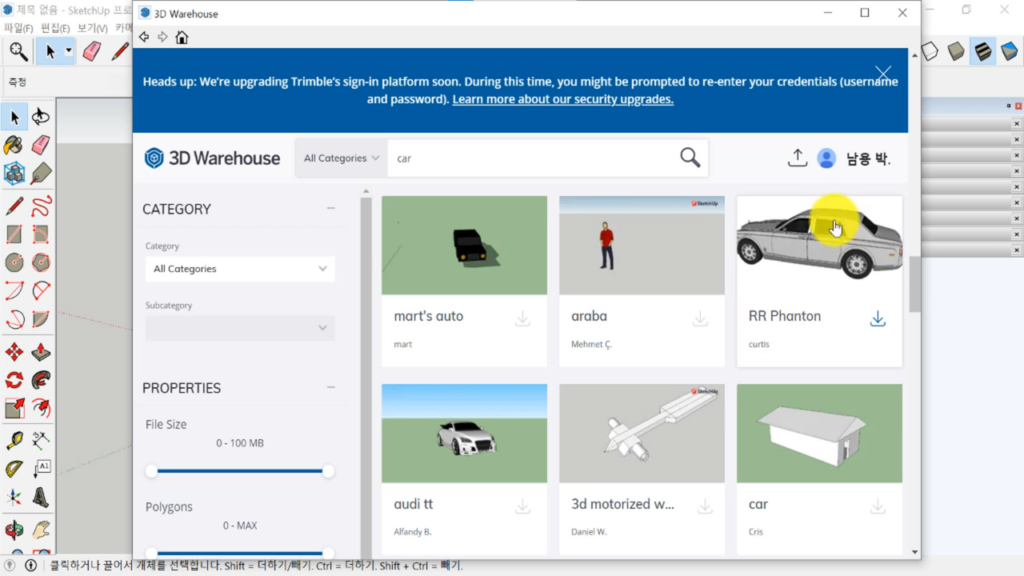
Task: Choose the Orbit tool
Action: click(x=14, y=530)
